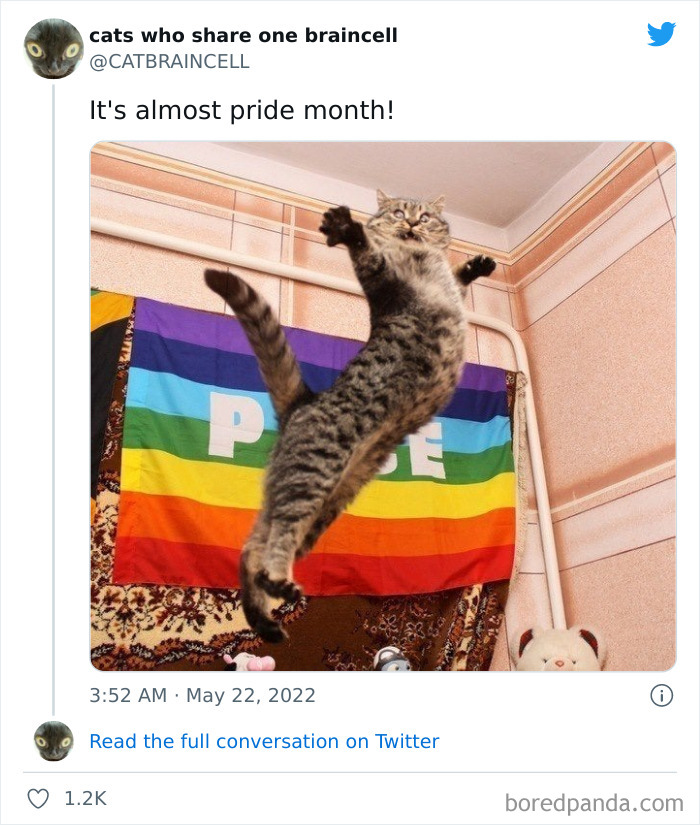Screen dimensions: 700x825
Task: Select the small cat avatar near the conversation link
Action: pos(52,741)
